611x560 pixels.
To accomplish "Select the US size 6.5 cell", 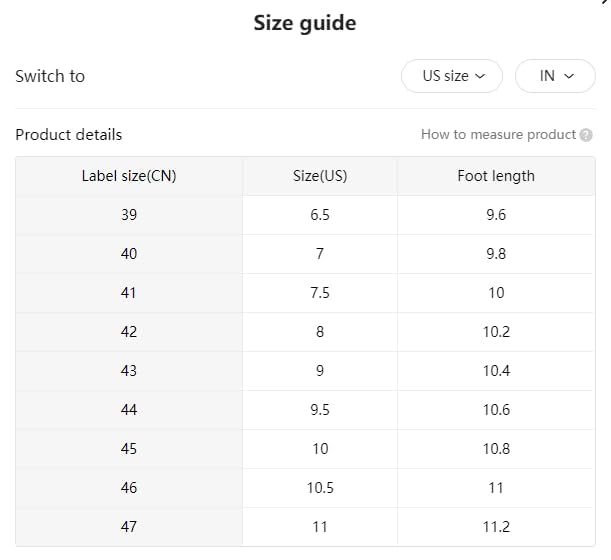I will tap(320, 215).
